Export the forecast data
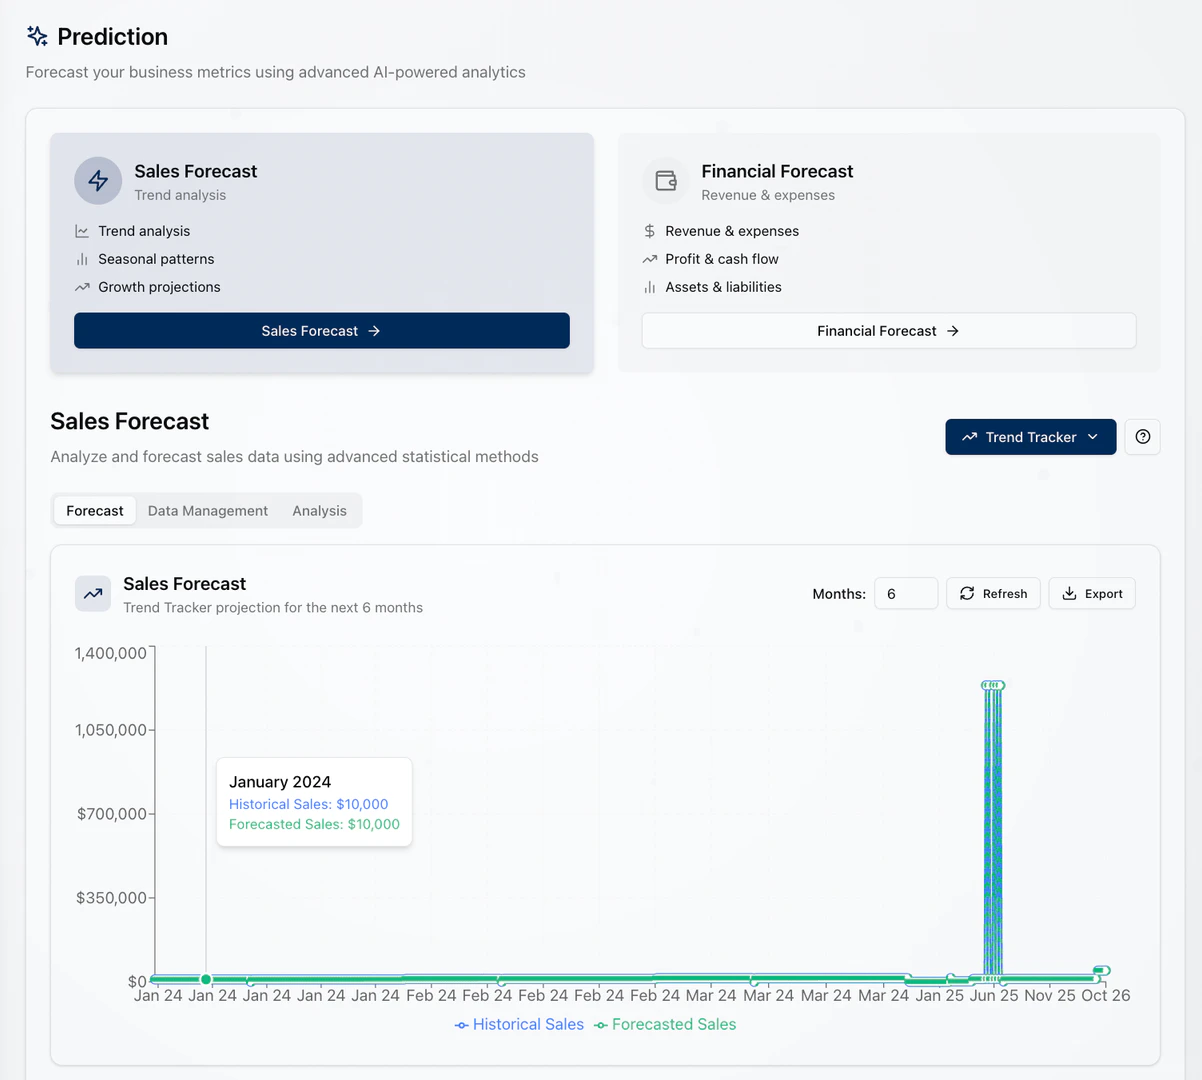 tap(1091, 594)
